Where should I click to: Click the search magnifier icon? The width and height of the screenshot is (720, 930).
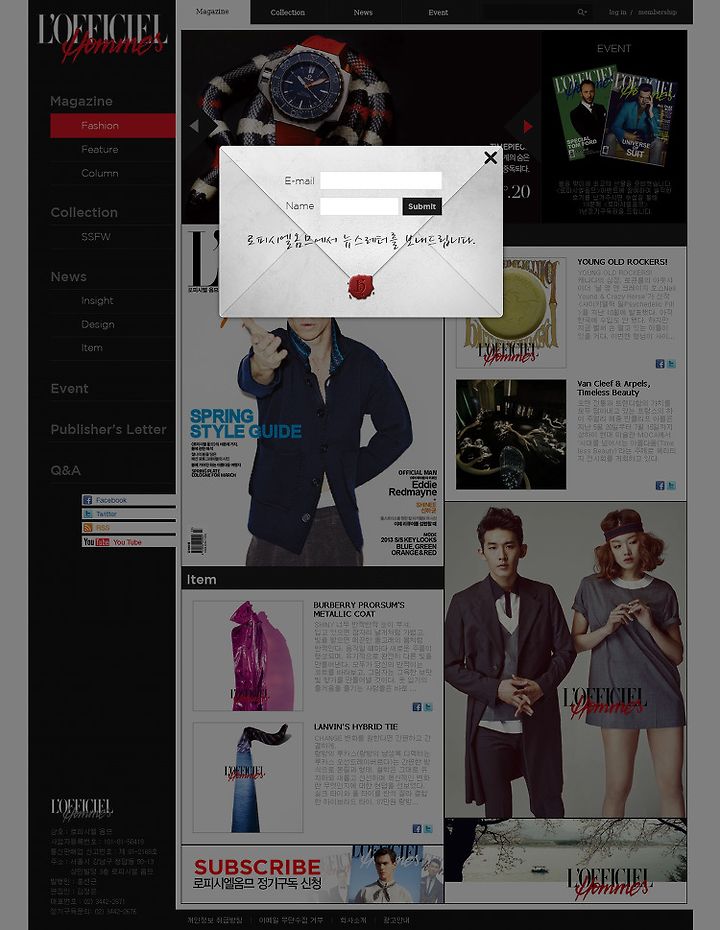(x=582, y=12)
